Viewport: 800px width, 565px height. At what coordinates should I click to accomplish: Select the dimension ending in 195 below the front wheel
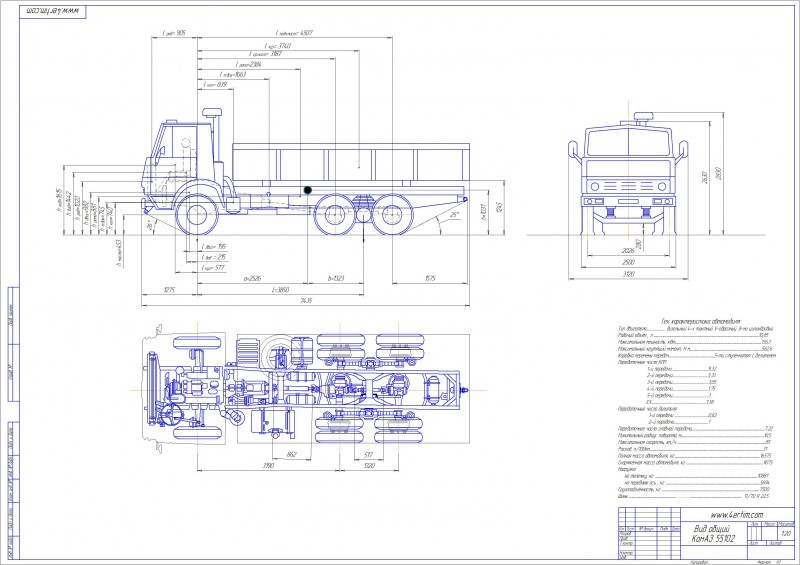[x=214, y=247]
